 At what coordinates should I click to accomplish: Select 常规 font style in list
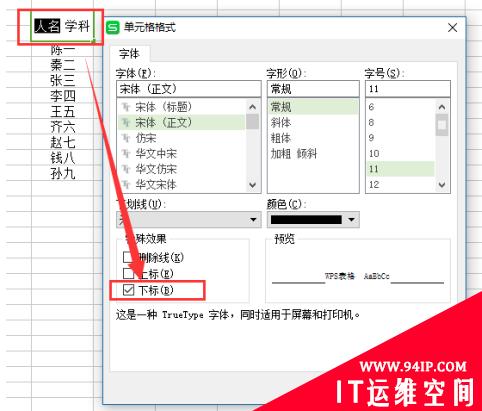click(x=313, y=107)
